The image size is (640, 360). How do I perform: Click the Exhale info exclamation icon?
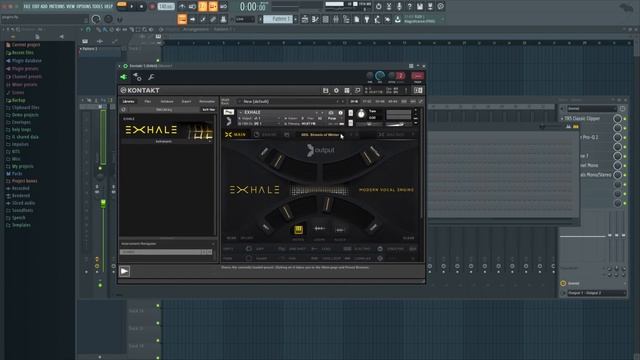[x=340, y=113]
